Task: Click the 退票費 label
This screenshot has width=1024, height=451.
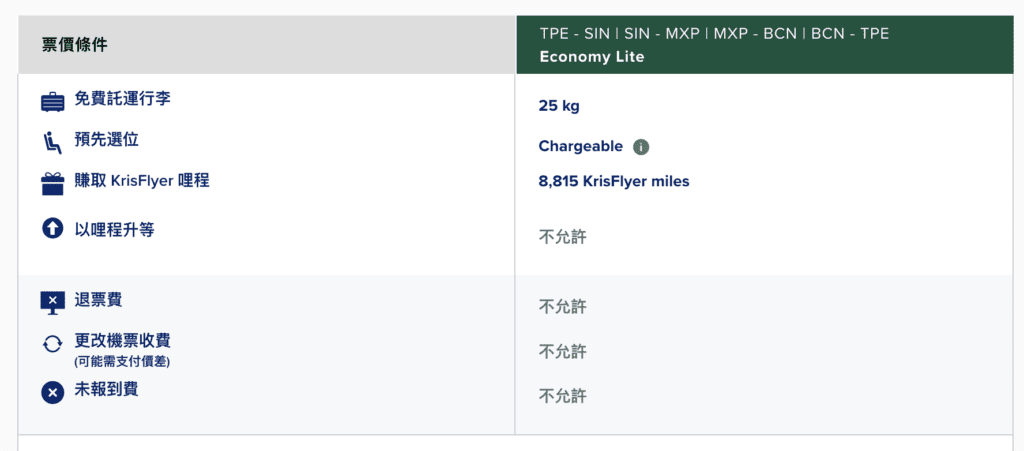Action: (98, 300)
